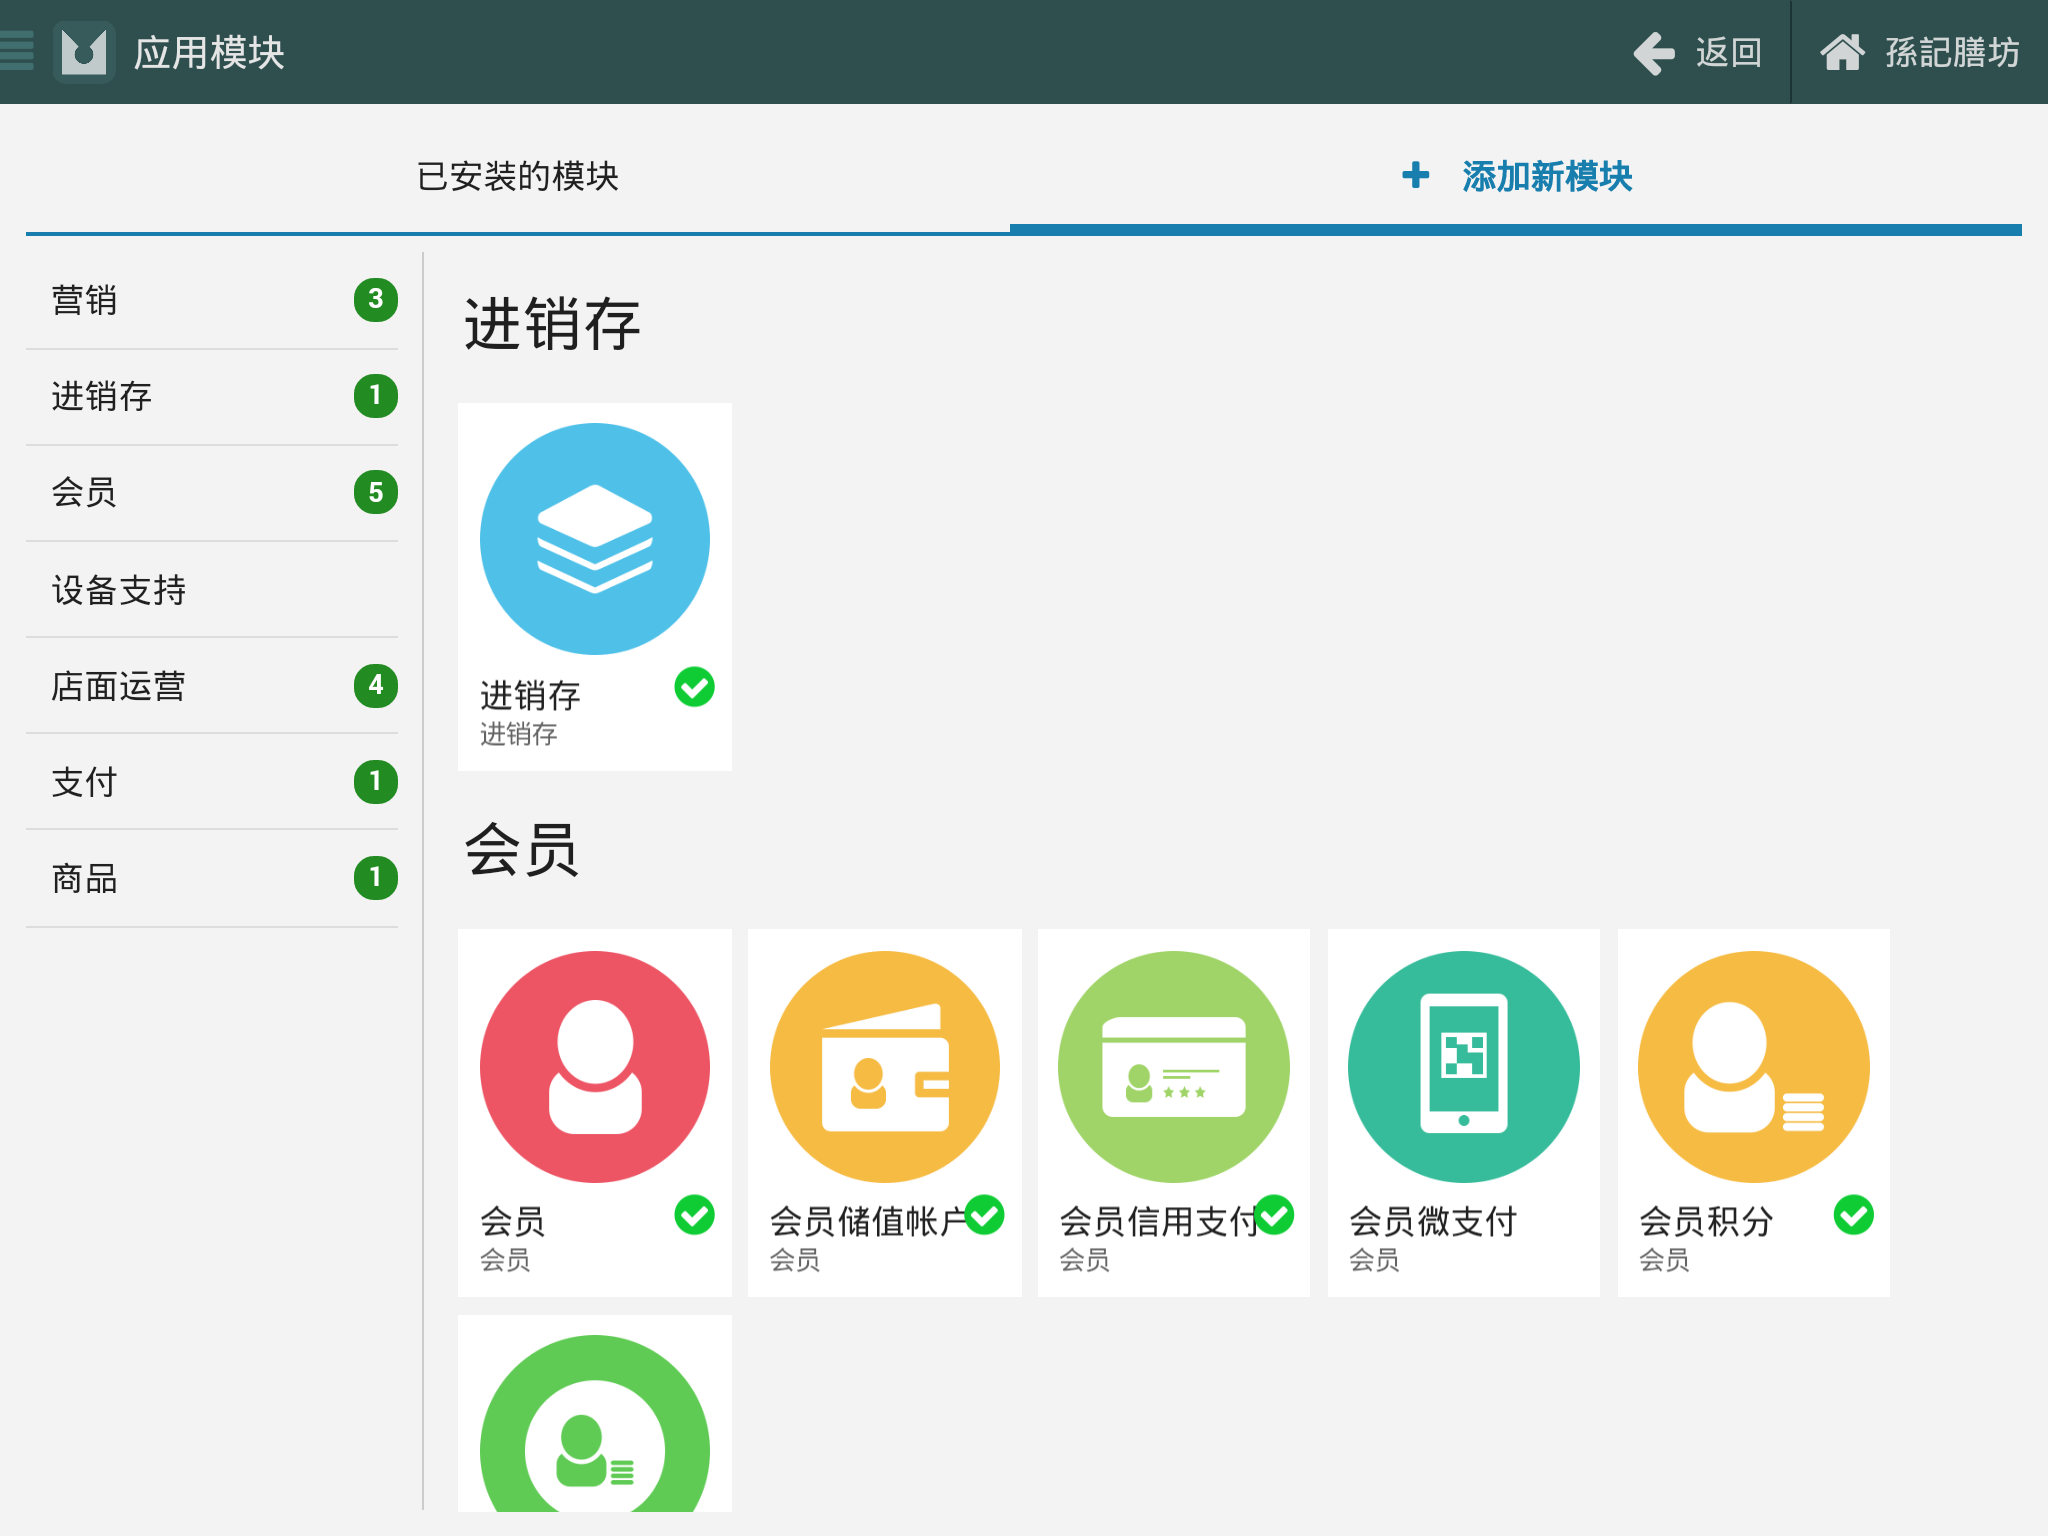Toggle the green checkmark on 会员 module
Image resolution: width=2048 pixels, height=1536 pixels.
pyautogui.click(x=694, y=1215)
